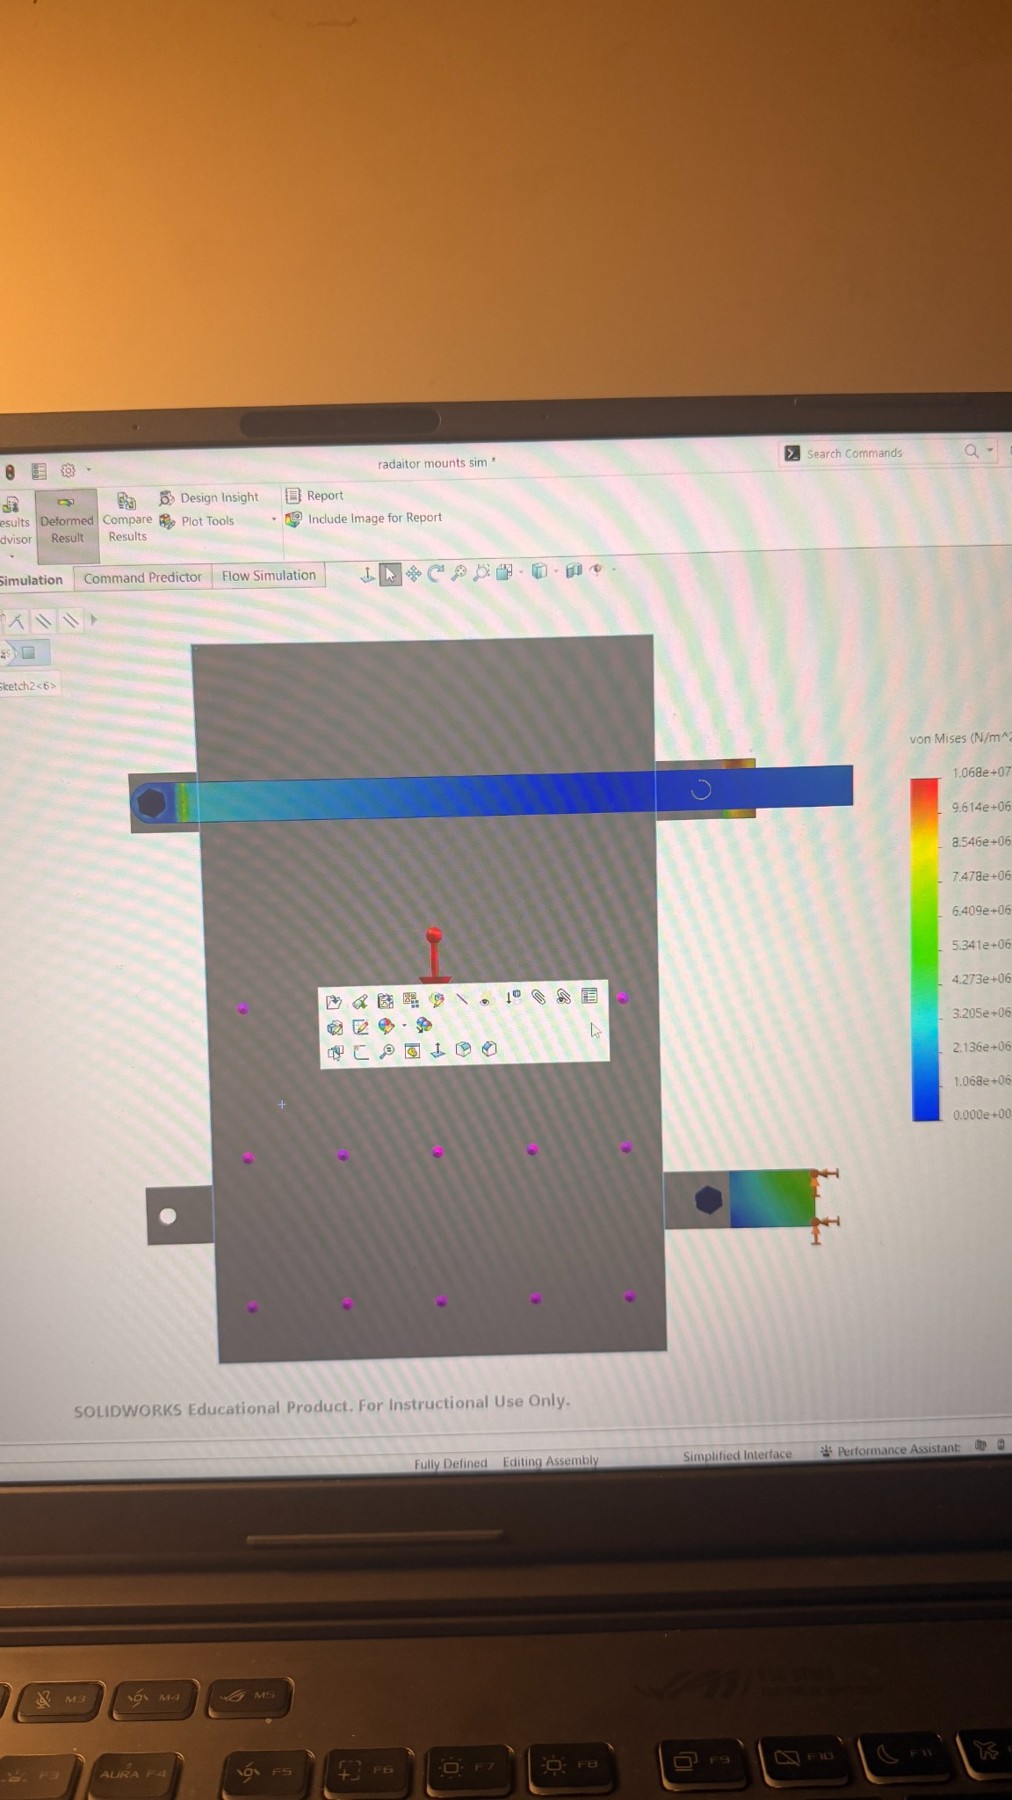The height and width of the screenshot is (1800, 1012).
Task: Click Simplified Interface in the status bar
Action: click(x=737, y=1455)
